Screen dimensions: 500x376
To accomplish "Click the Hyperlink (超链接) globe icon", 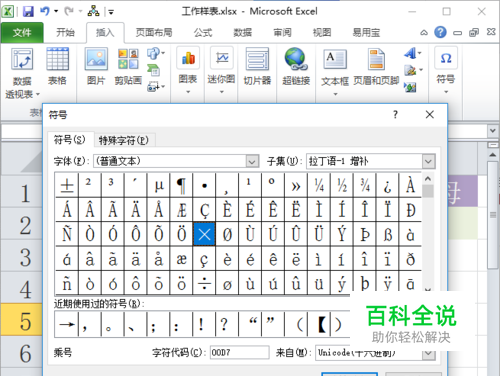I will [296, 59].
